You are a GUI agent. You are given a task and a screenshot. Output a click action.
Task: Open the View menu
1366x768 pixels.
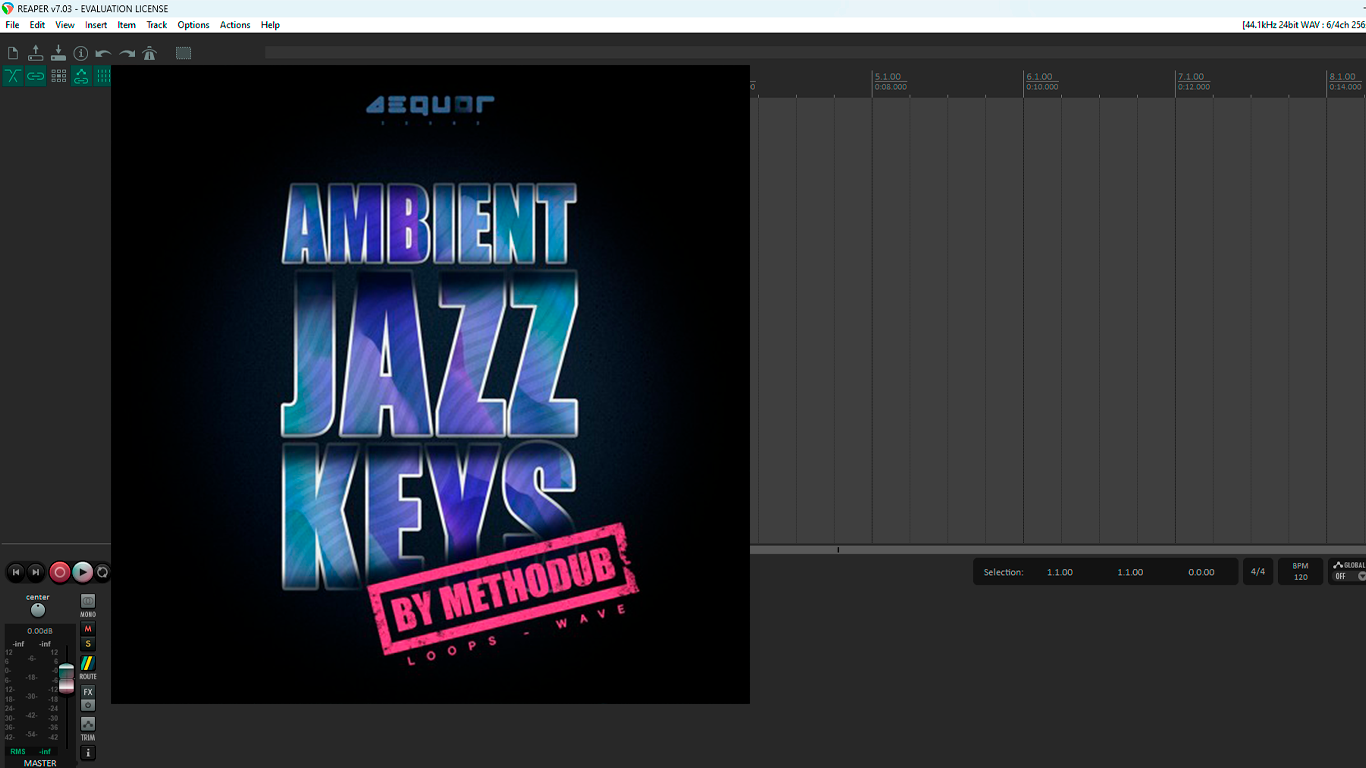(x=65, y=25)
